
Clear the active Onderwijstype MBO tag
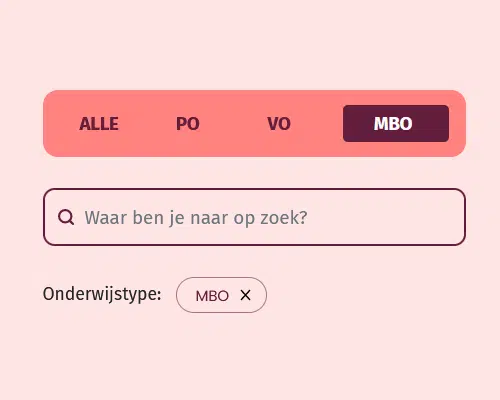[x=245, y=295]
